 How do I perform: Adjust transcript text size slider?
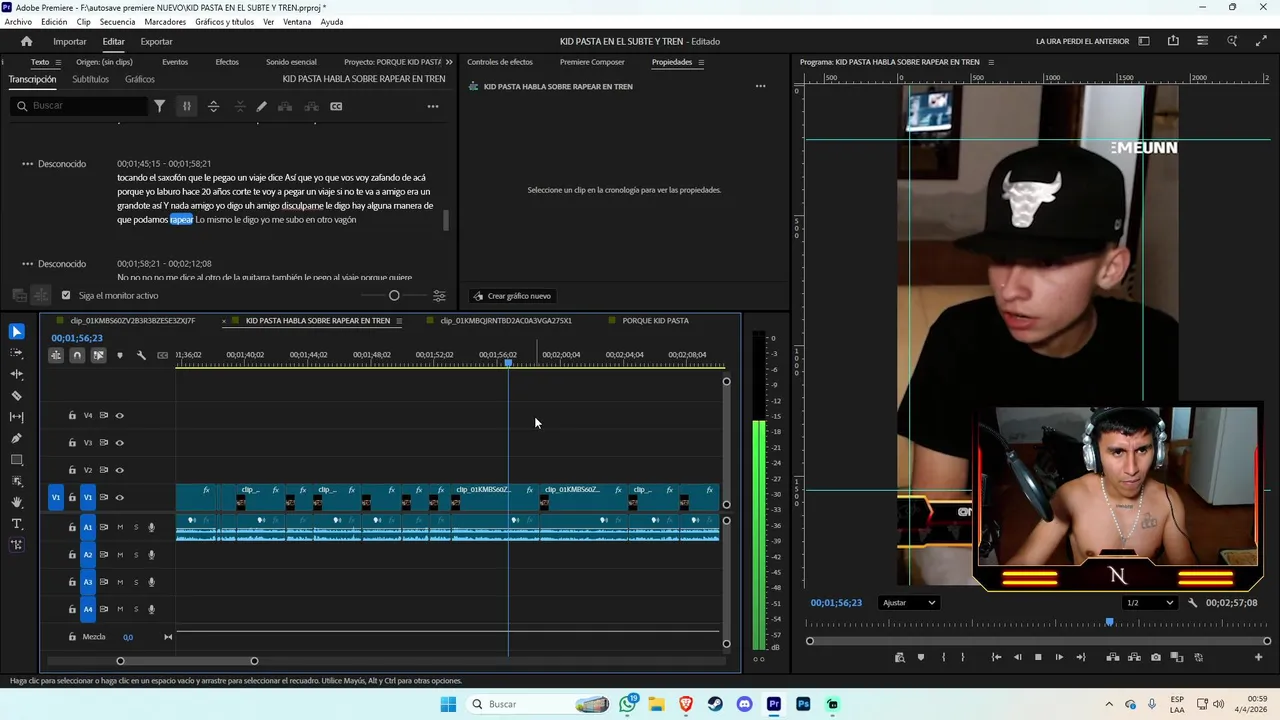tap(394, 296)
